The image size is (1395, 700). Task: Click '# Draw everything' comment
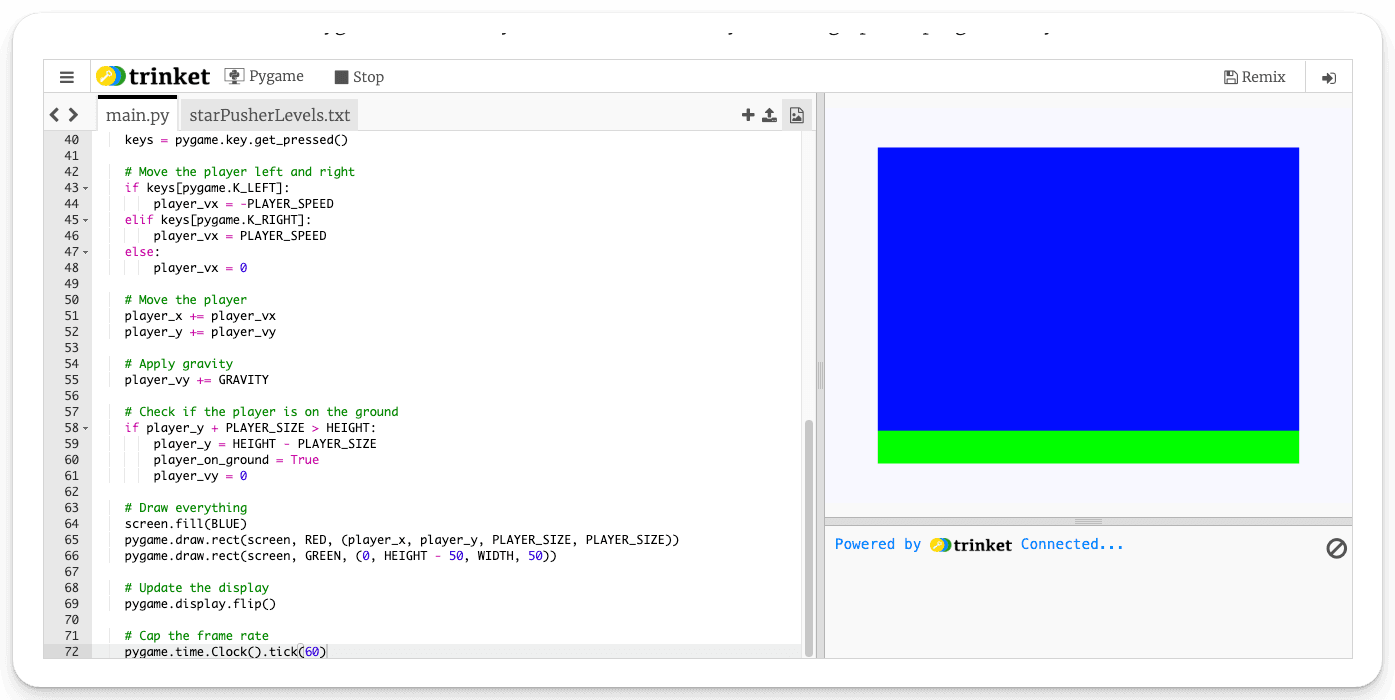click(x=186, y=508)
